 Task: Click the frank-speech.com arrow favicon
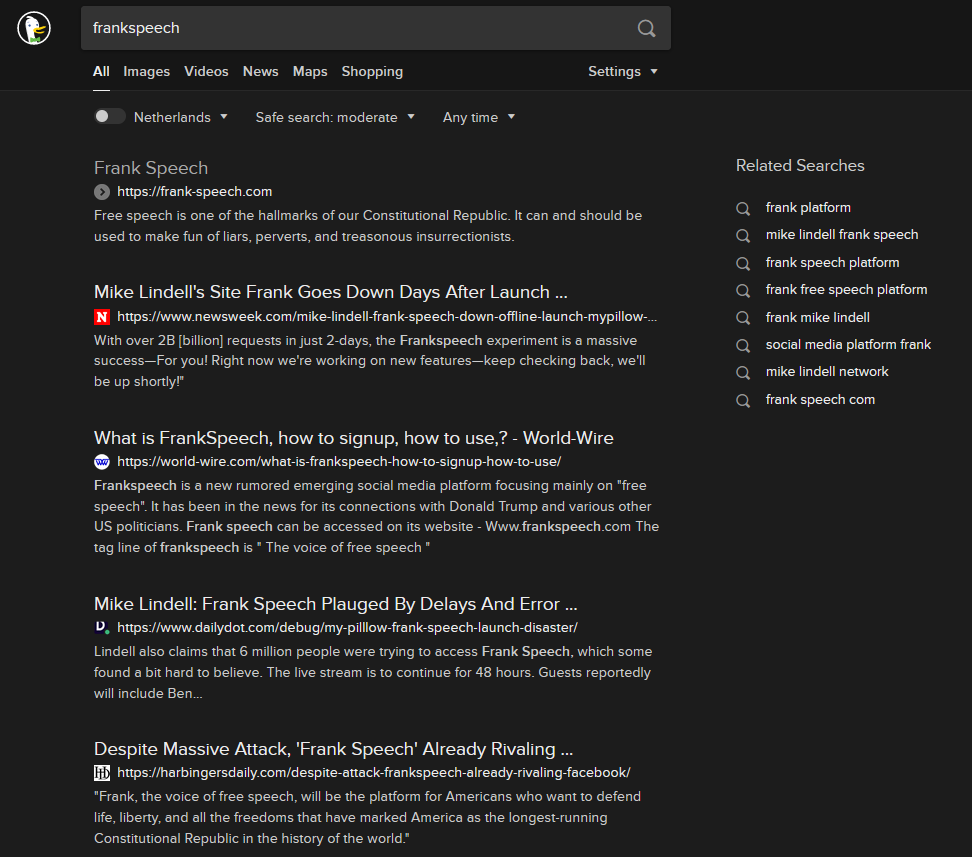coord(102,192)
